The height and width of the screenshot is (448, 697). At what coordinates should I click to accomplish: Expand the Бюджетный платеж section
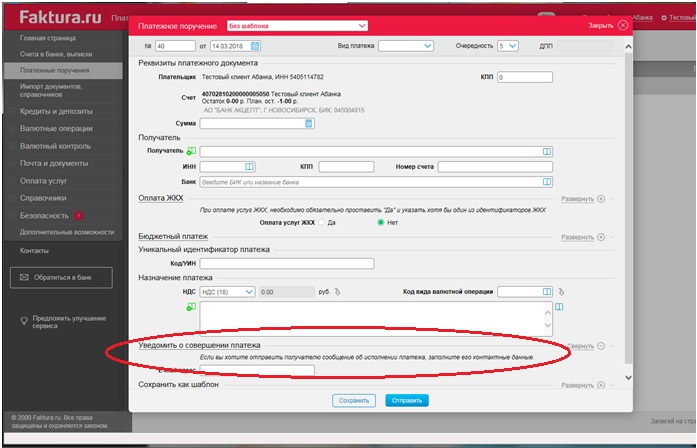582,237
